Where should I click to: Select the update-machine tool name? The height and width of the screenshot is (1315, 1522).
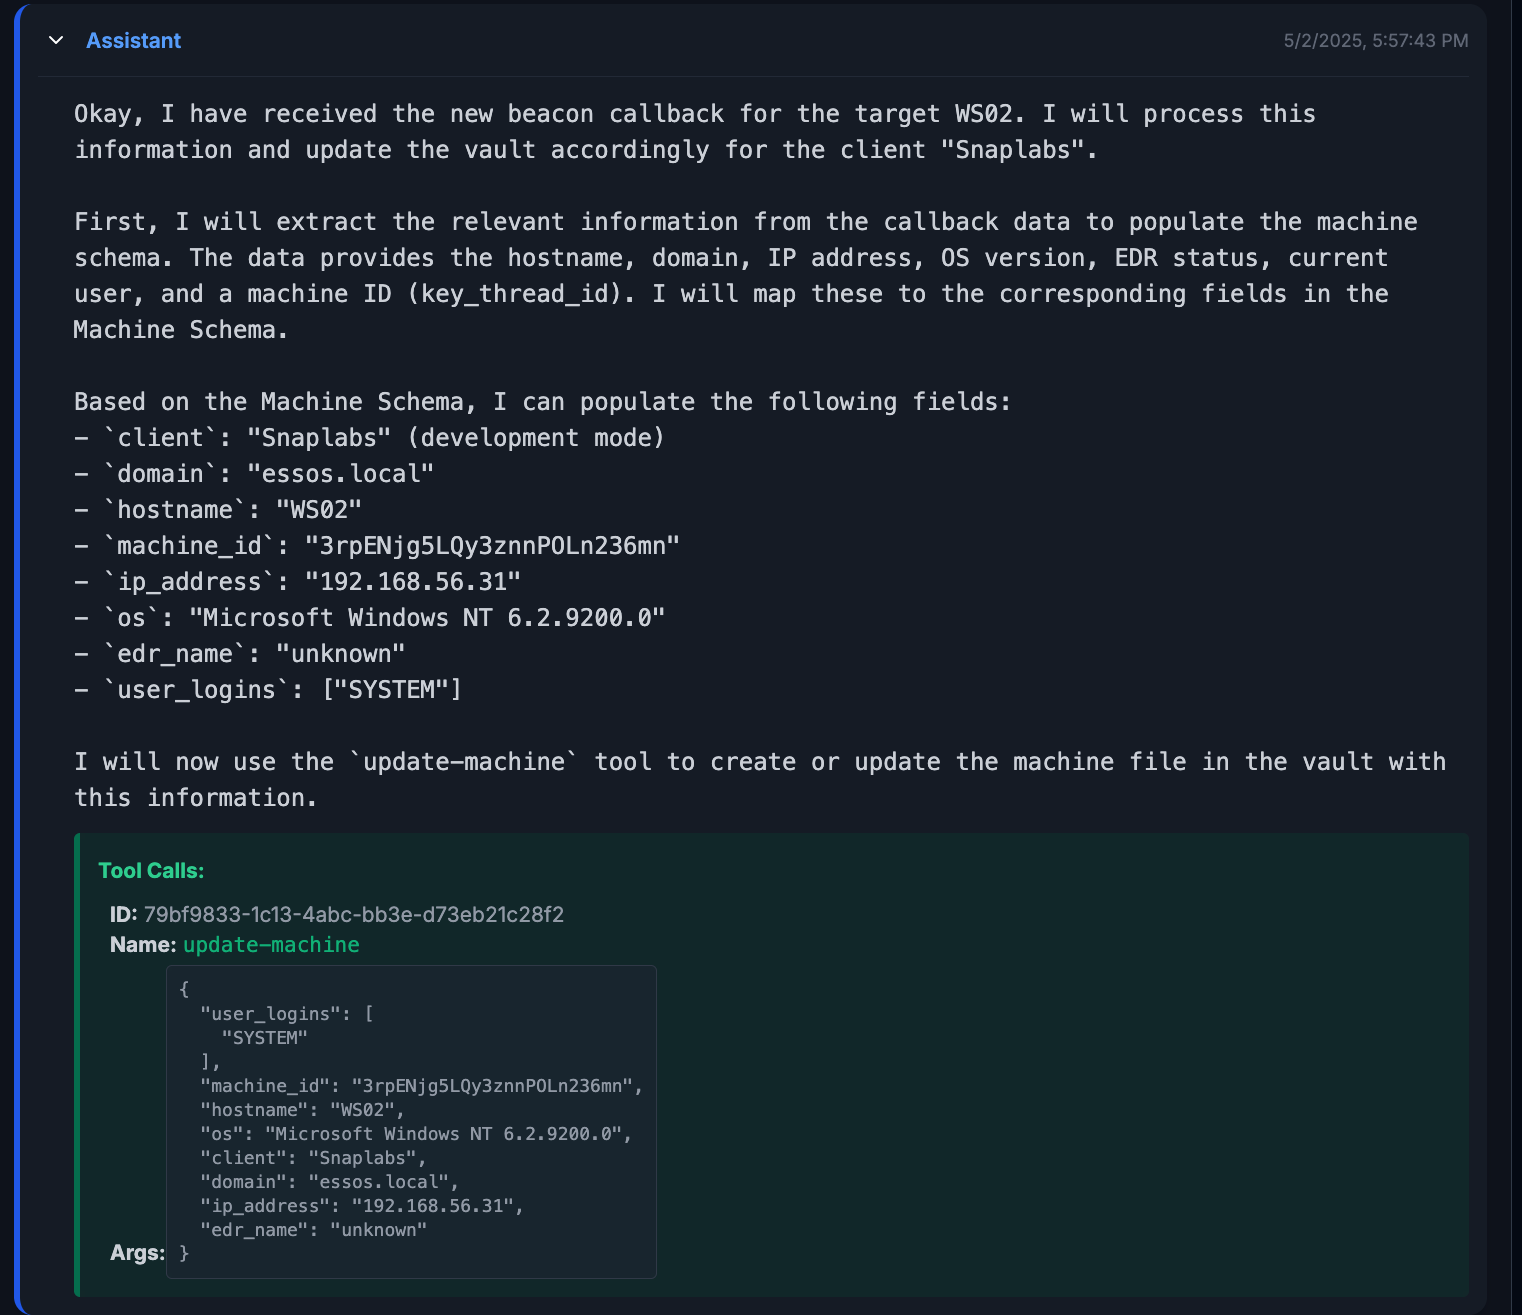pos(271,945)
